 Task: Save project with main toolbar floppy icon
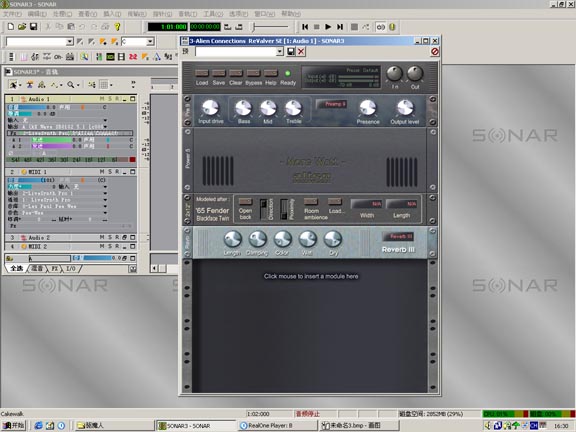pyautogui.click(x=33, y=27)
